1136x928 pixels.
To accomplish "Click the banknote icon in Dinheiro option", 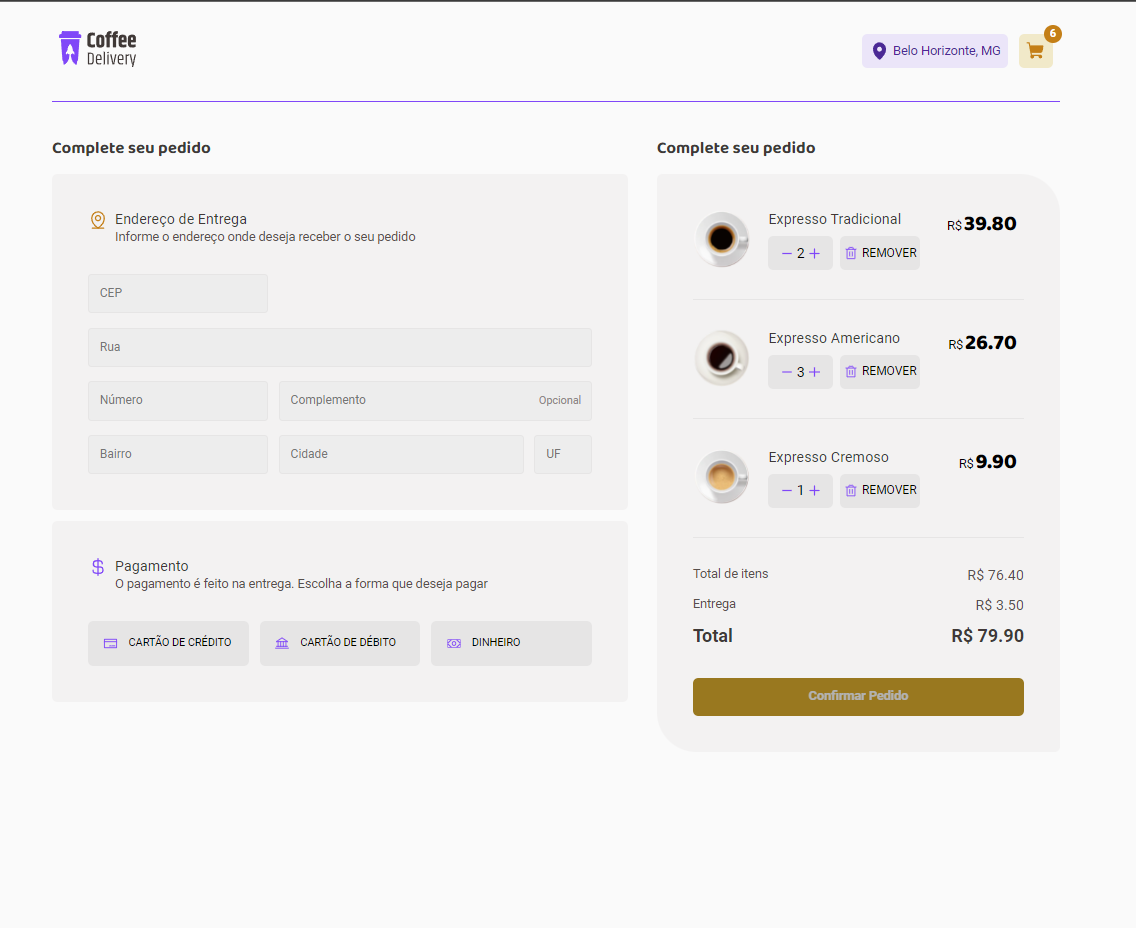I will (x=456, y=643).
